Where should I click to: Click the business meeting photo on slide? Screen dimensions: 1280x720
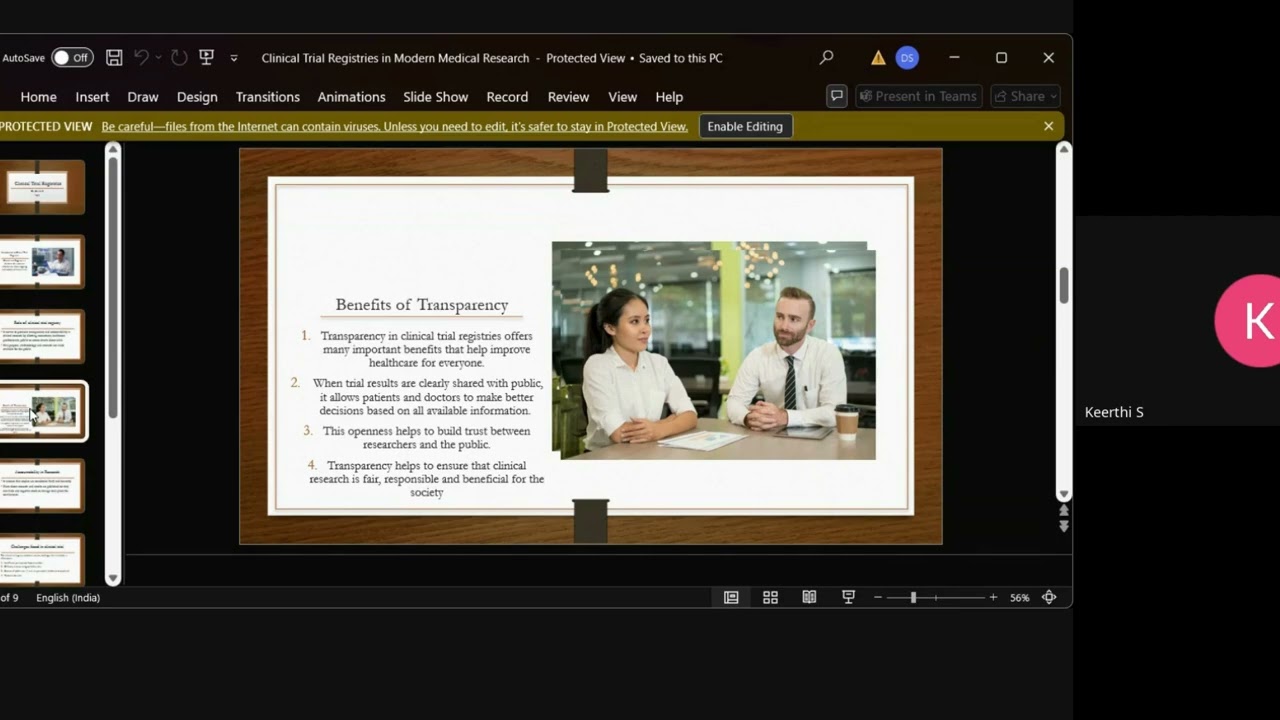714,351
